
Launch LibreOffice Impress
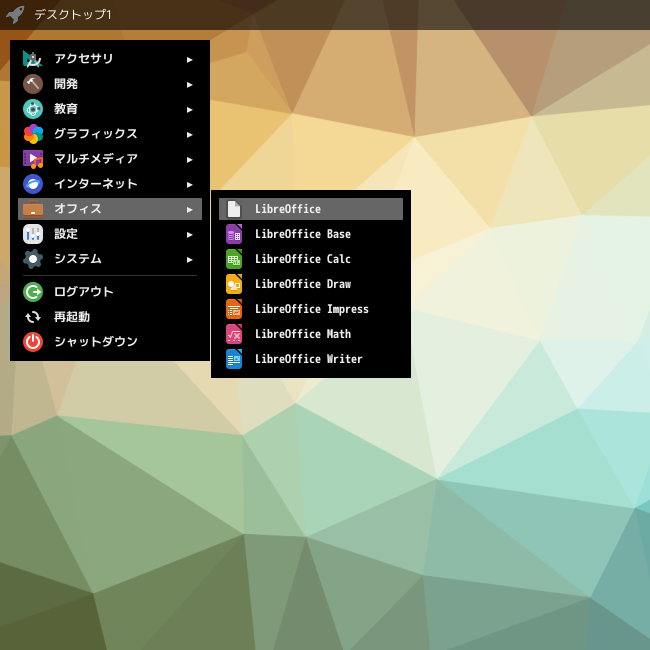click(x=311, y=309)
